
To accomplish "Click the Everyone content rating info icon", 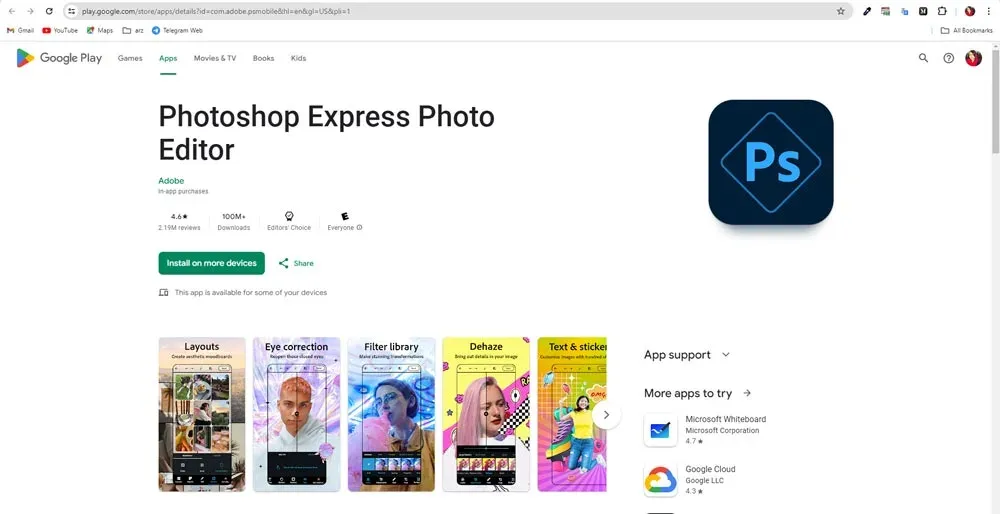I will click(360, 228).
